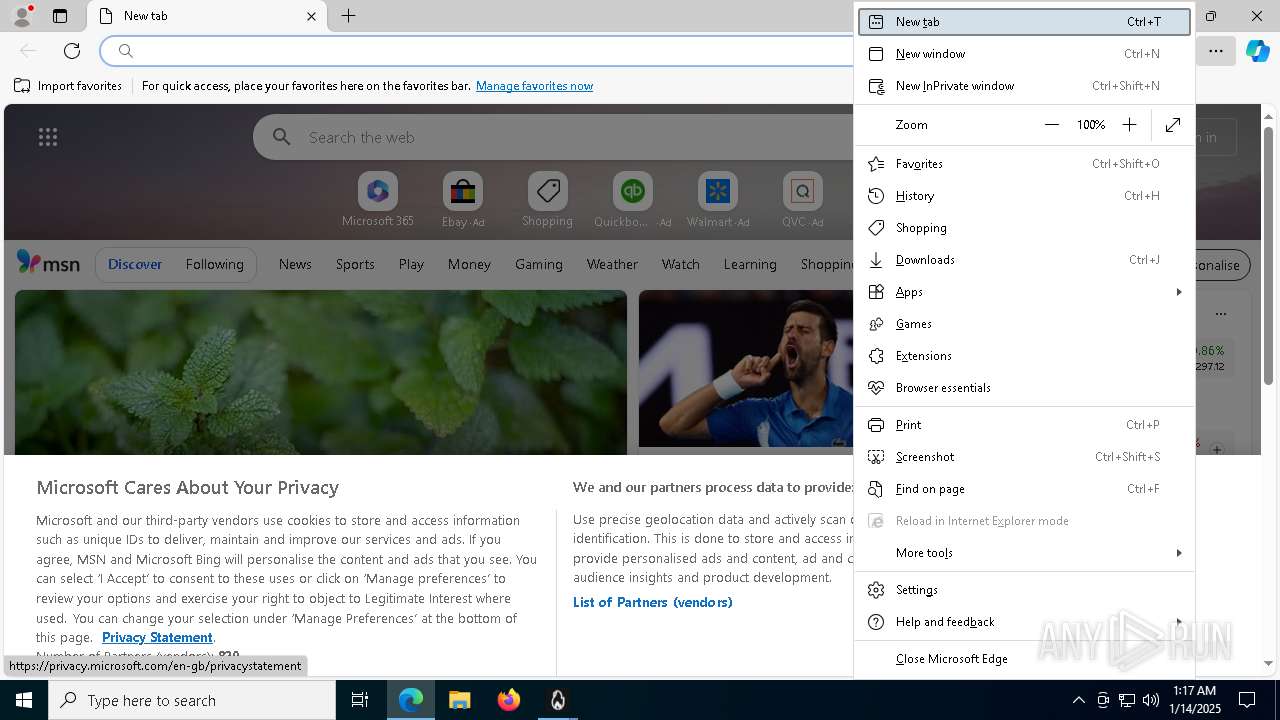This screenshot has width=1280, height=720.
Task: Choose Print from the menu
Action: pyautogui.click(x=1024, y=425)
